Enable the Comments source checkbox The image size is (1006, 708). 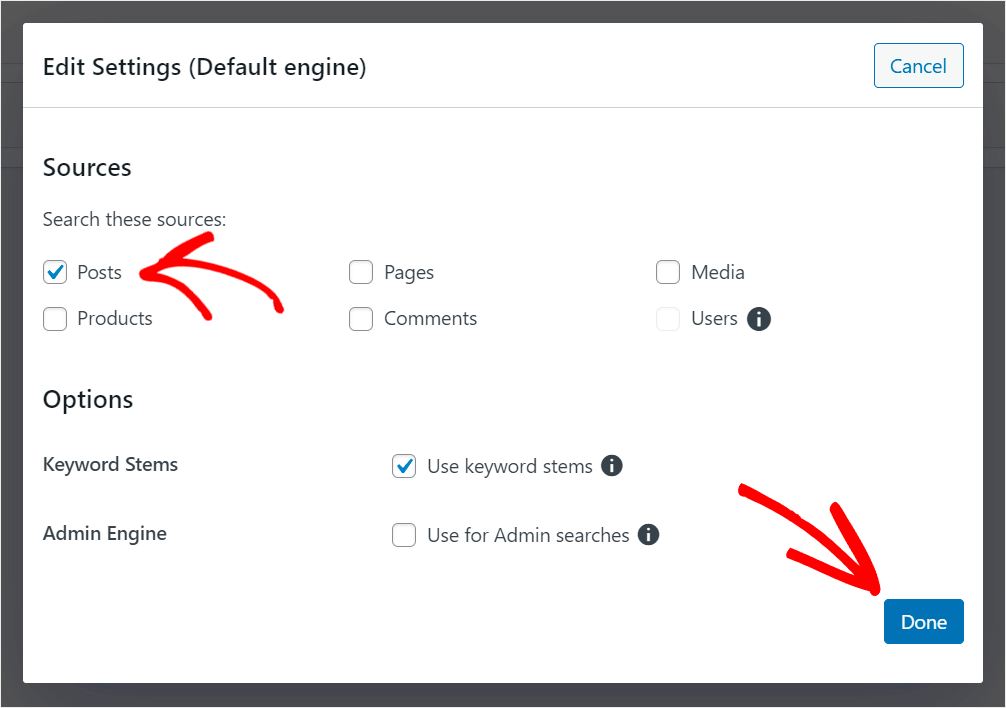[x=361, y=319]
